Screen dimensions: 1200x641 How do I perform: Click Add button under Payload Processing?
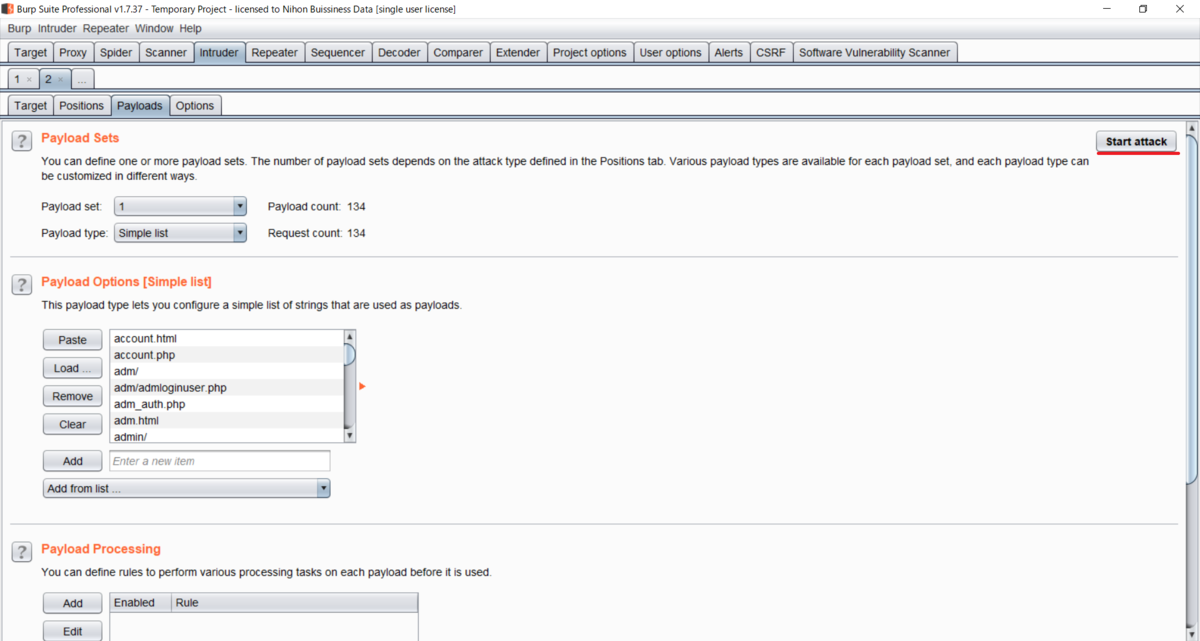tap(72, 603)
